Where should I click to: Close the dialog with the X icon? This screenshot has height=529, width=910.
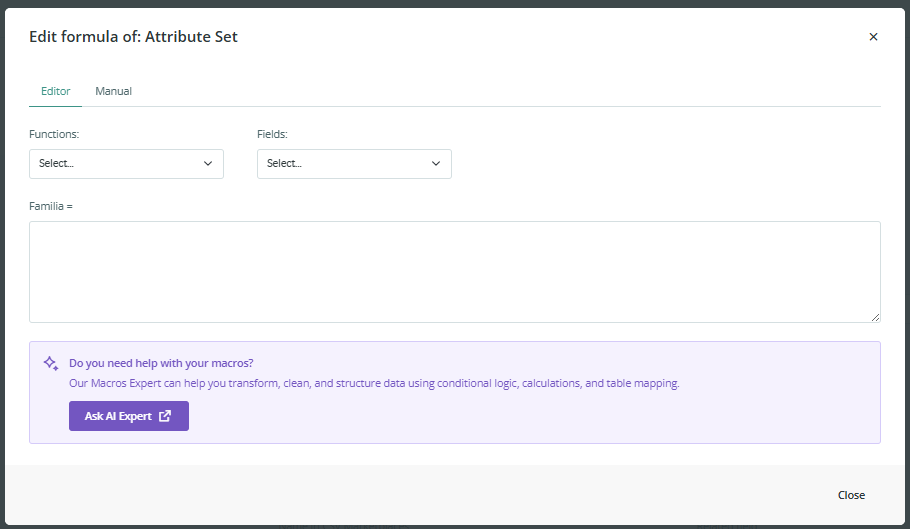[x=873, y=37]
